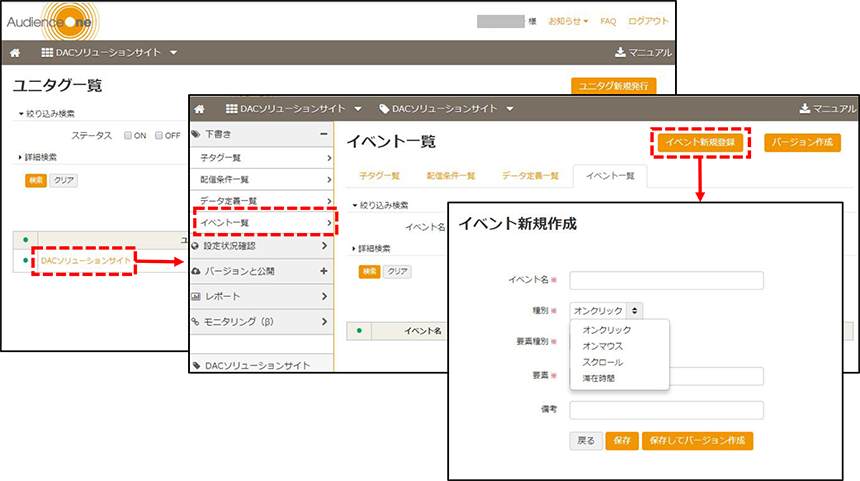Check the OFF status checkbox
This screenshot has width=860, height=481.
pos(159,135)
